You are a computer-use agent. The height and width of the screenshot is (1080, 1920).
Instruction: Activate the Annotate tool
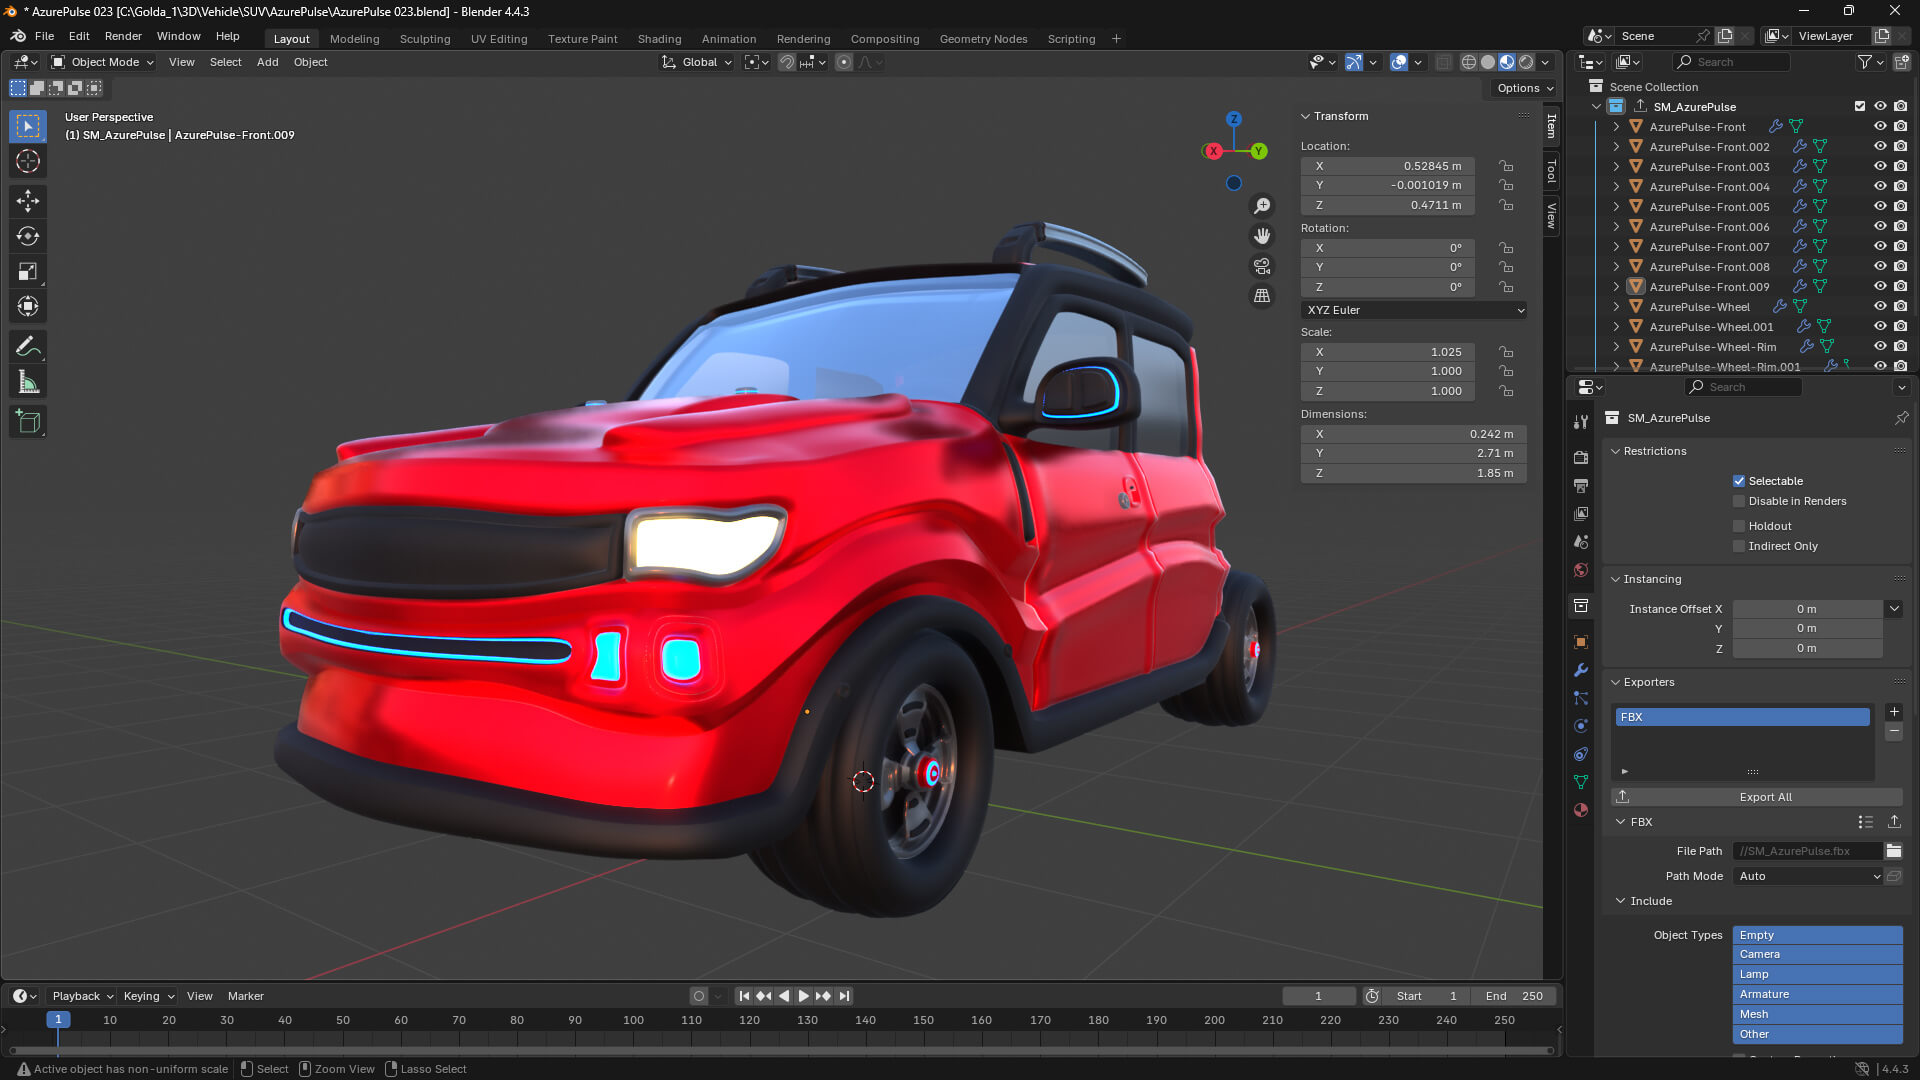[x=27, y=346]
